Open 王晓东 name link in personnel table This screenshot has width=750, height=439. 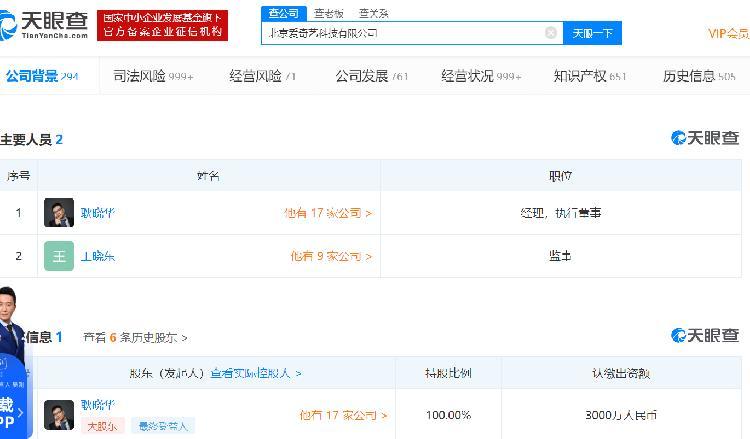(98, 256)
